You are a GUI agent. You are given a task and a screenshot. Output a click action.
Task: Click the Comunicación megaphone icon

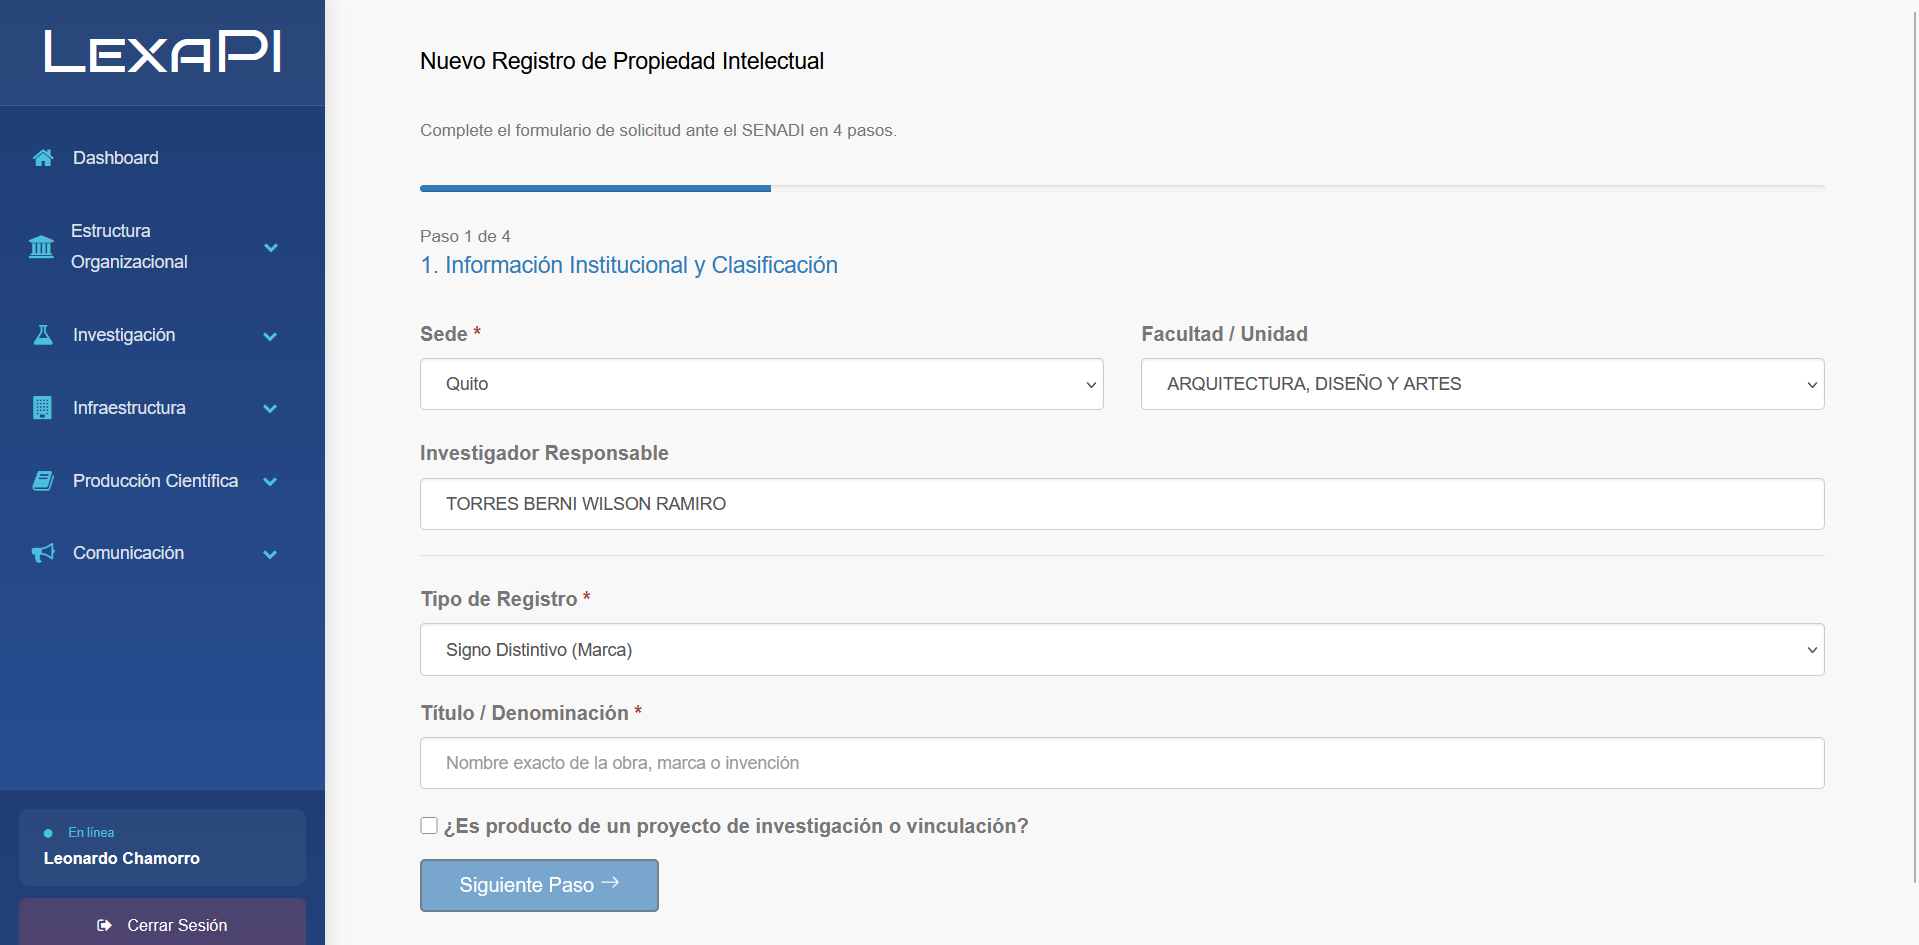43,553
